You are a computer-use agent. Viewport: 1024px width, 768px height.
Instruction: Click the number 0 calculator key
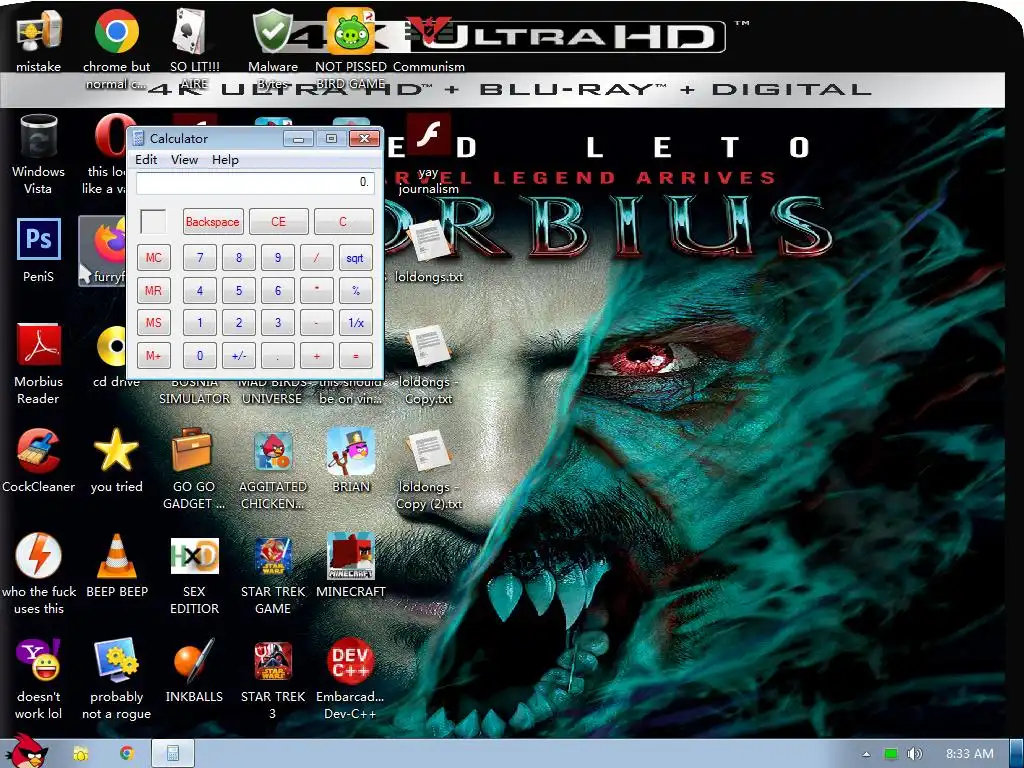coord(199,355)
